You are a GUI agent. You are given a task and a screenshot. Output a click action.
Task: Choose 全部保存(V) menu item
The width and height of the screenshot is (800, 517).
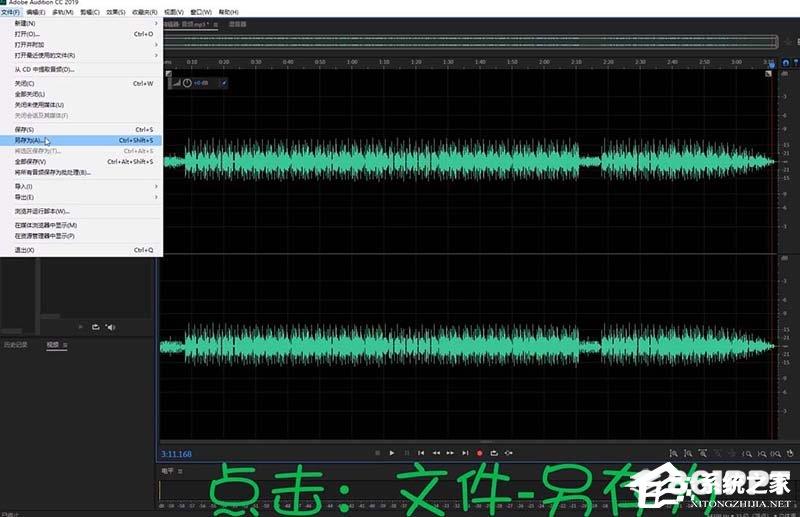point(82,162)
